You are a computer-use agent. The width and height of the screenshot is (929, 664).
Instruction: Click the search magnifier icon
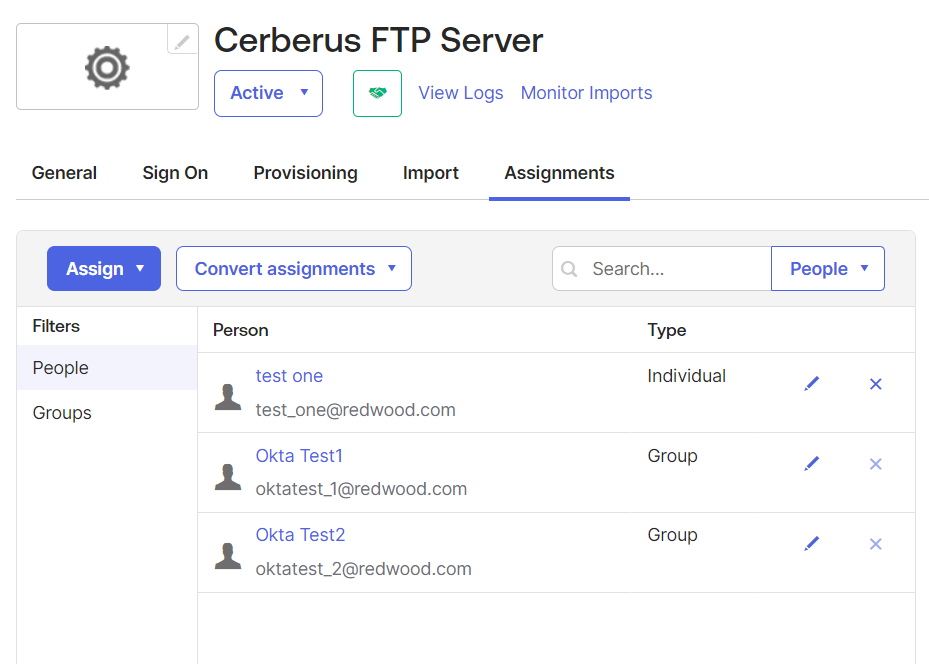[569, 269]
